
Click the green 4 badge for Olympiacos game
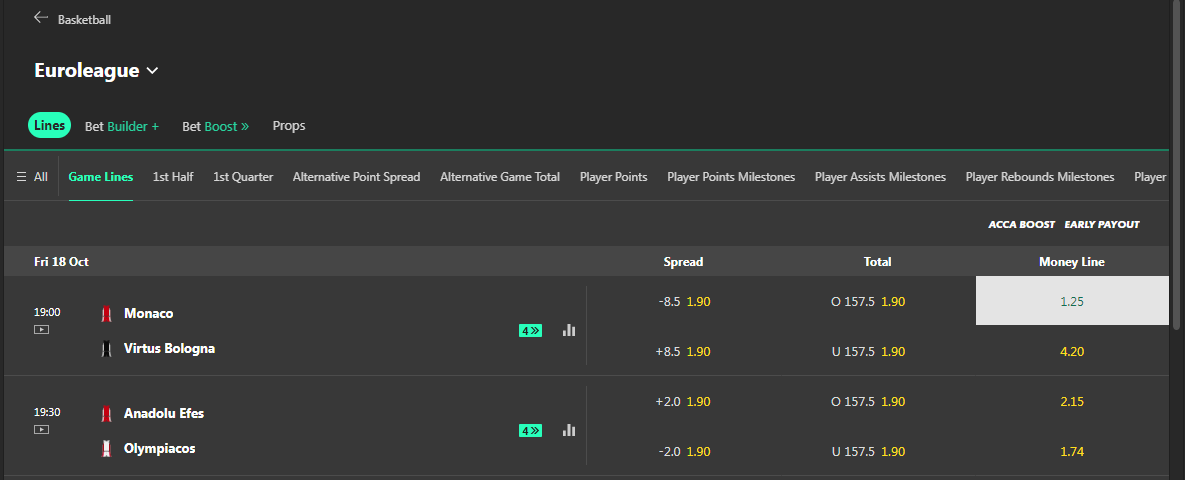click(x=530, y=431)
